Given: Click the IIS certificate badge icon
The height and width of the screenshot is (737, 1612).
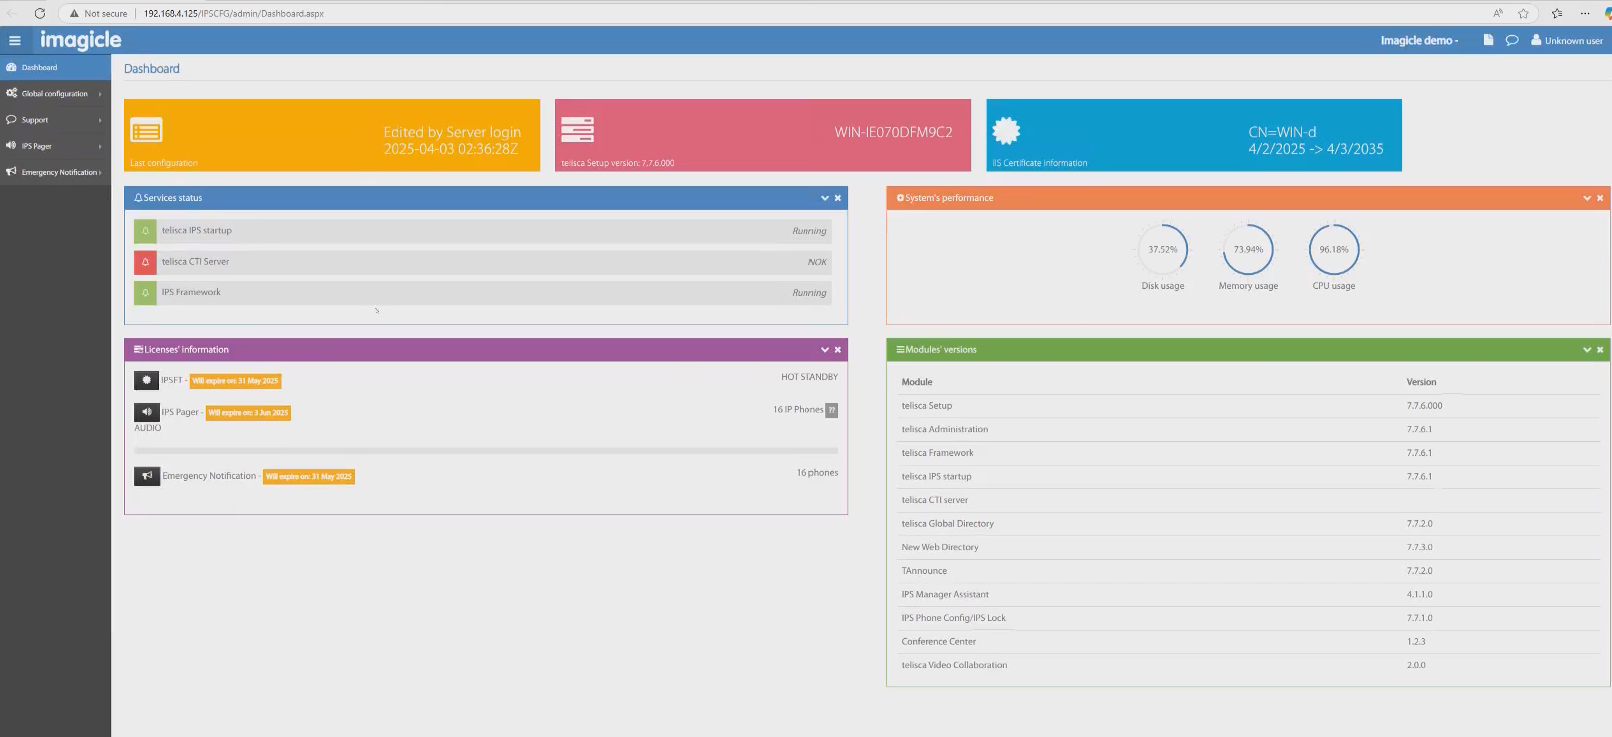Looking at the screenshot, I should [1006, 131].
